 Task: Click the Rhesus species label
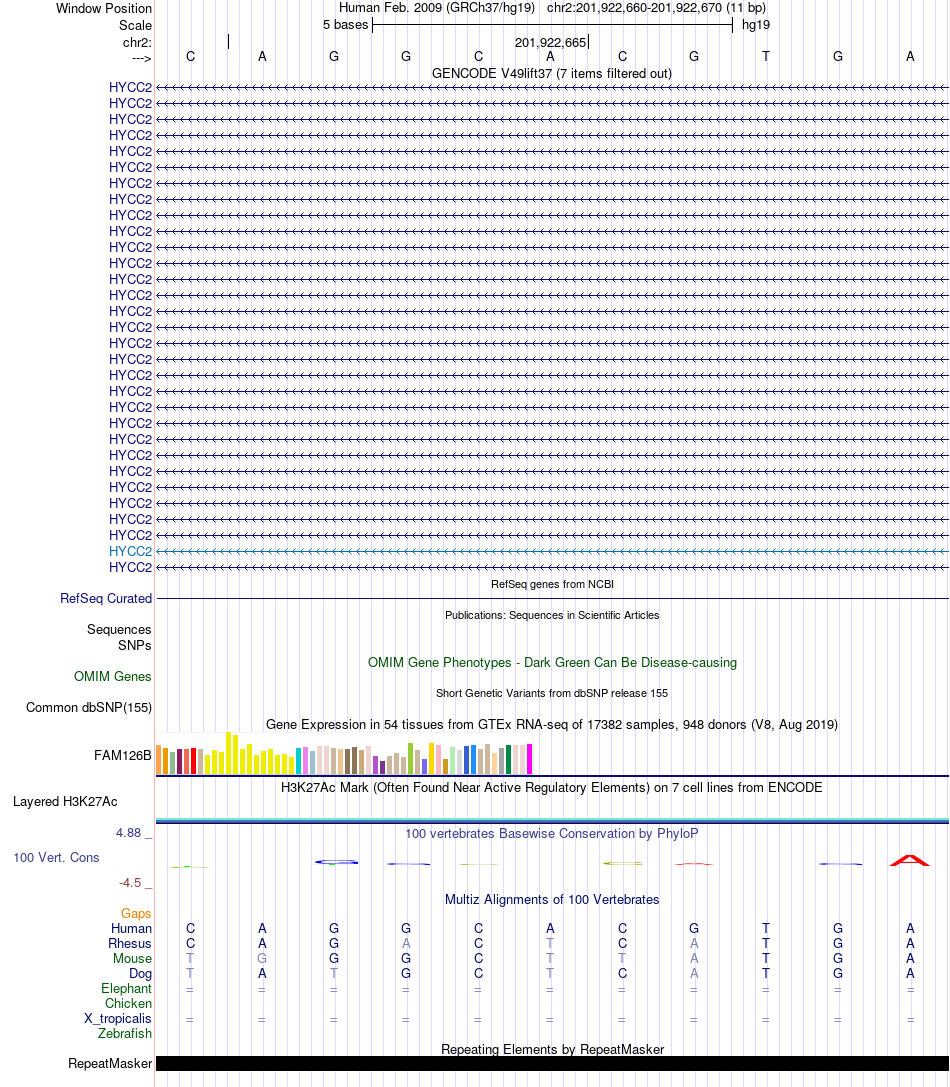click(x=130, y=943)
